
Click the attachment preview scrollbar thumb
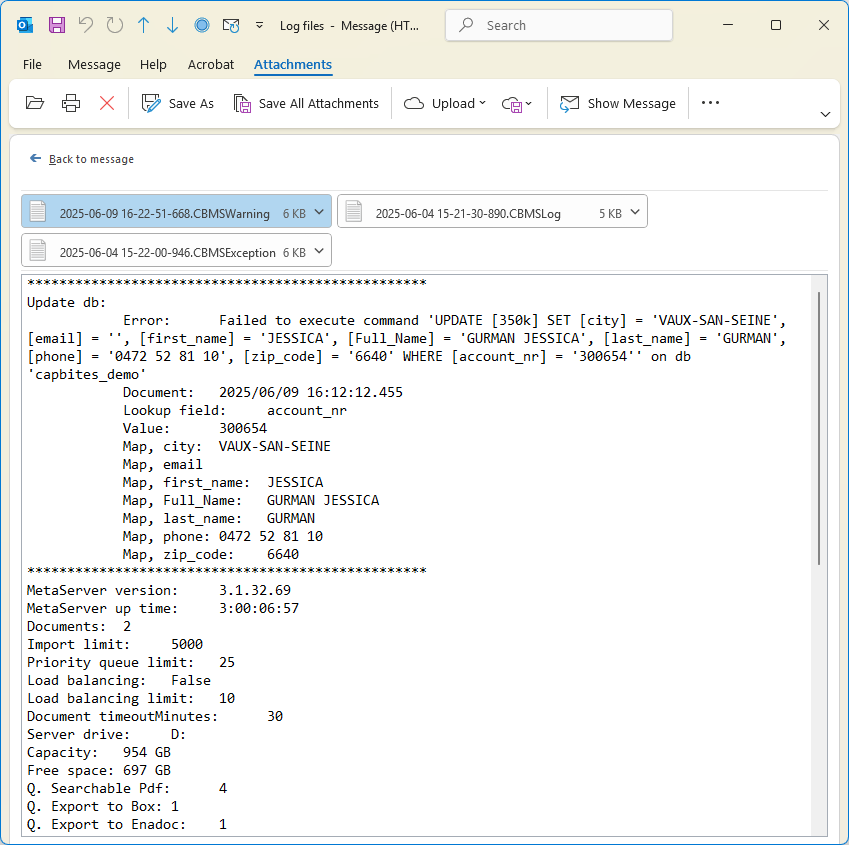point(819,428)
